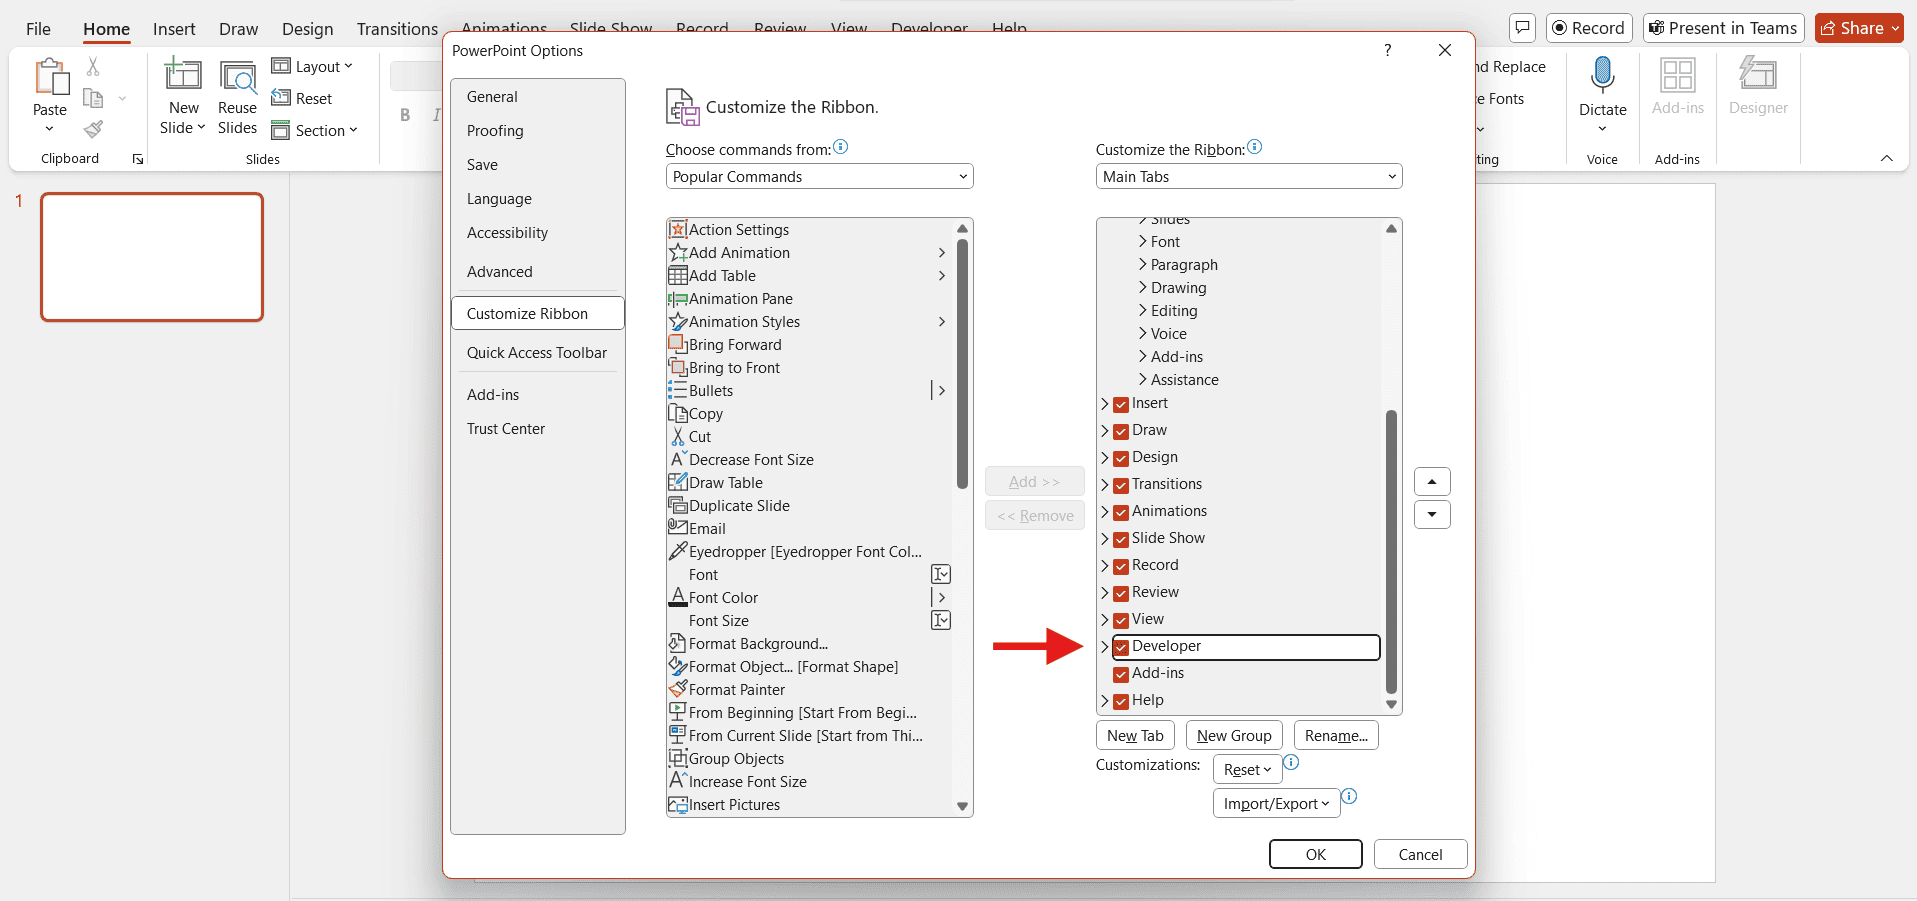
Task: Click the Present in Teams button
Action: pyautogui.click(x=1722, y=28)
